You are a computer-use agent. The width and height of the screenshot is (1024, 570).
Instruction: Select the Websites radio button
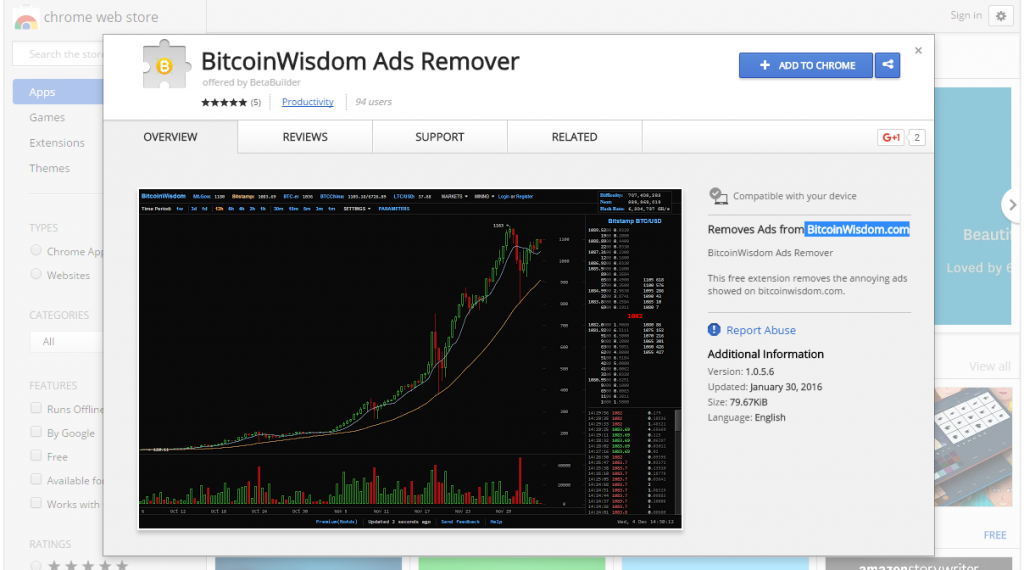pyautogui.click(x=36, y=274)
